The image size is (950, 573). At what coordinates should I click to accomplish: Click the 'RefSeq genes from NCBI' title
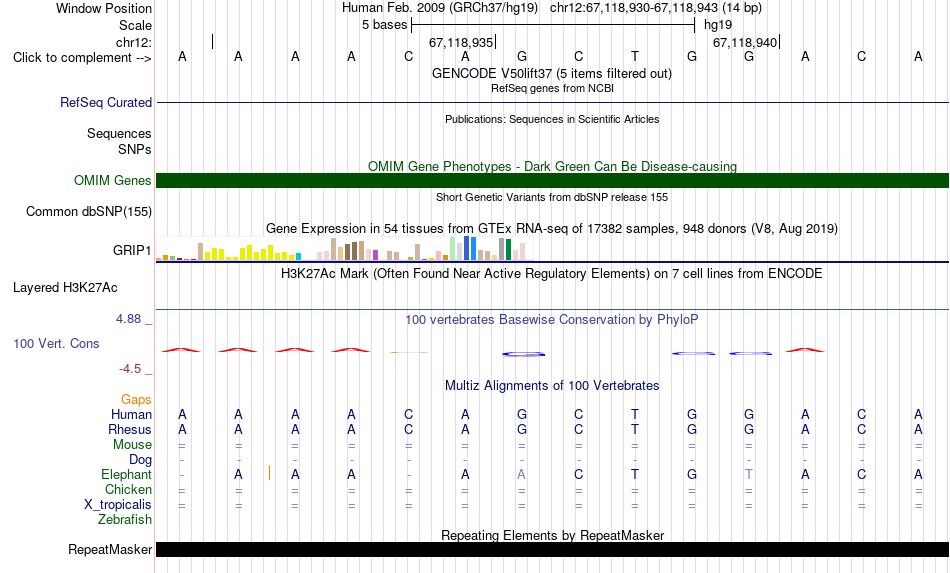552,88
